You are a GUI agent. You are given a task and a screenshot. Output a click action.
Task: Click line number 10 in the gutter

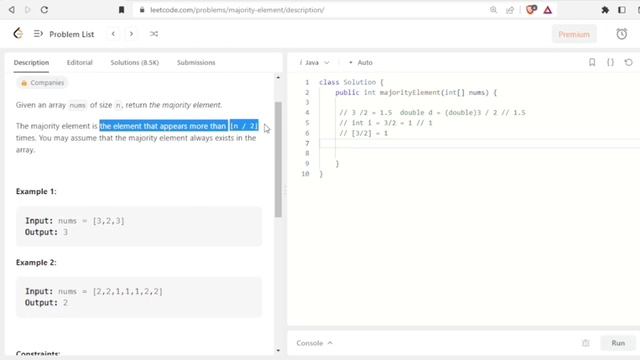tap(305, 174)
